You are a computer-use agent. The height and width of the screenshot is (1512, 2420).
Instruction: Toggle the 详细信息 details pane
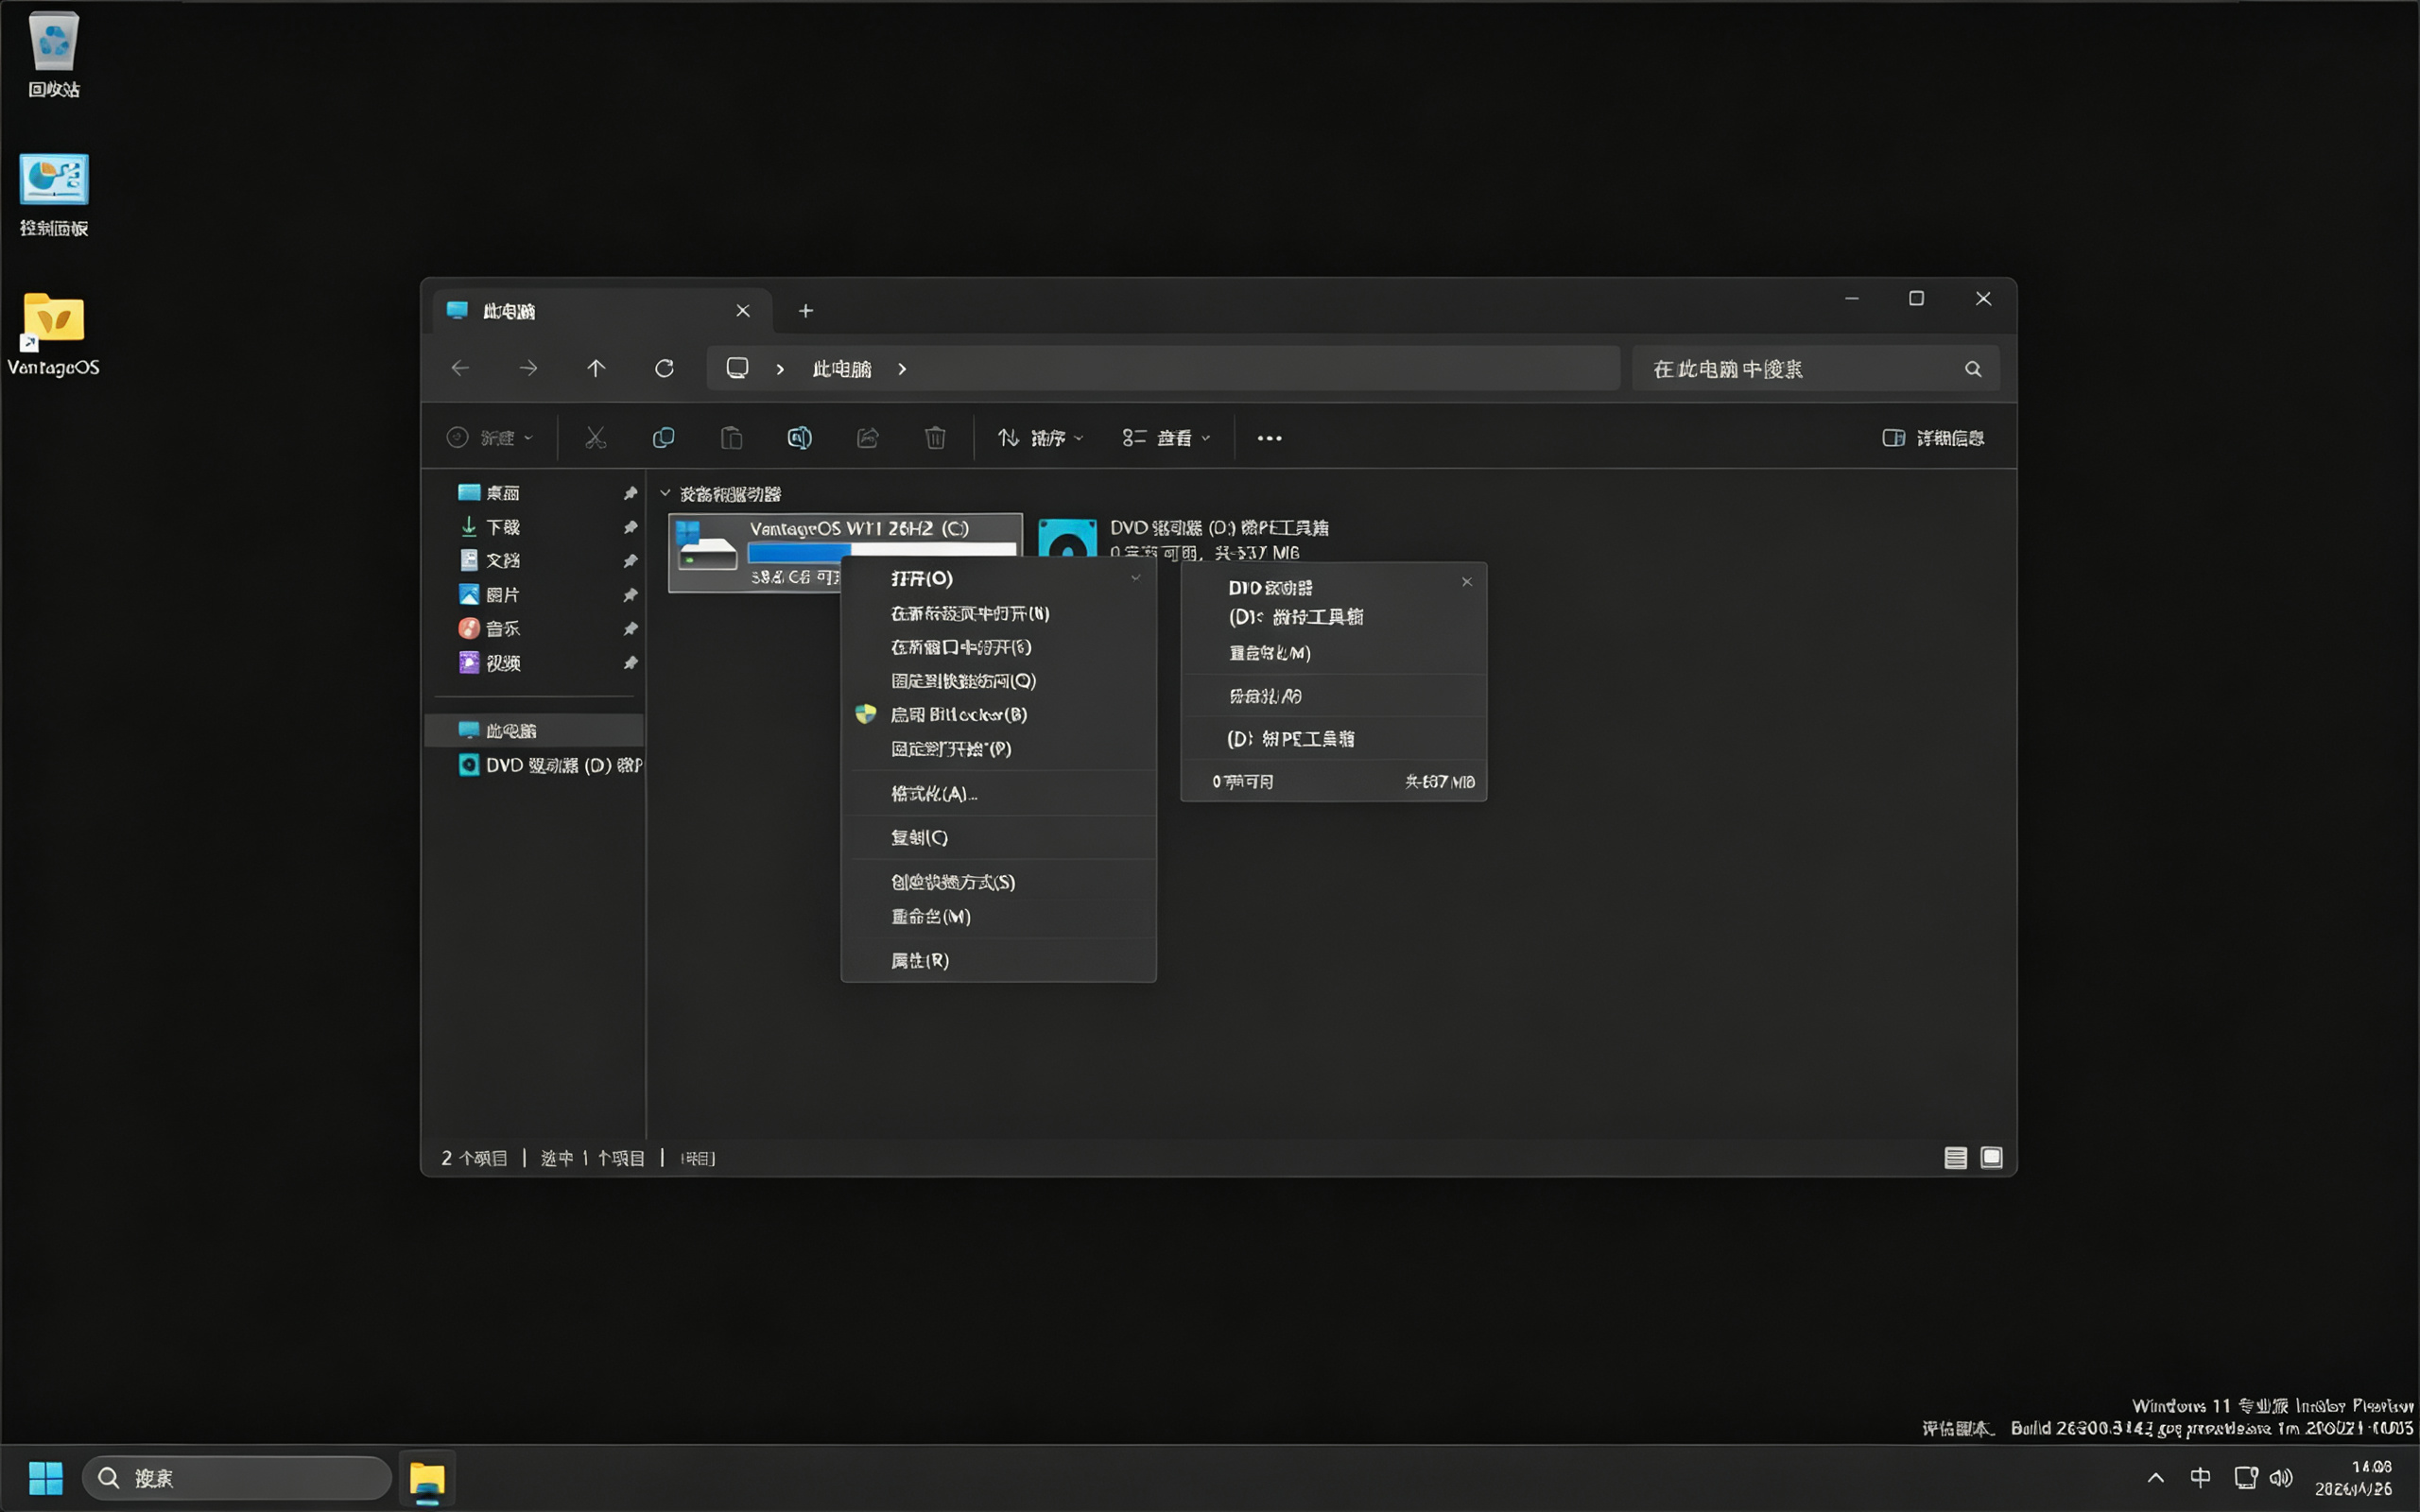(1933, 438)
